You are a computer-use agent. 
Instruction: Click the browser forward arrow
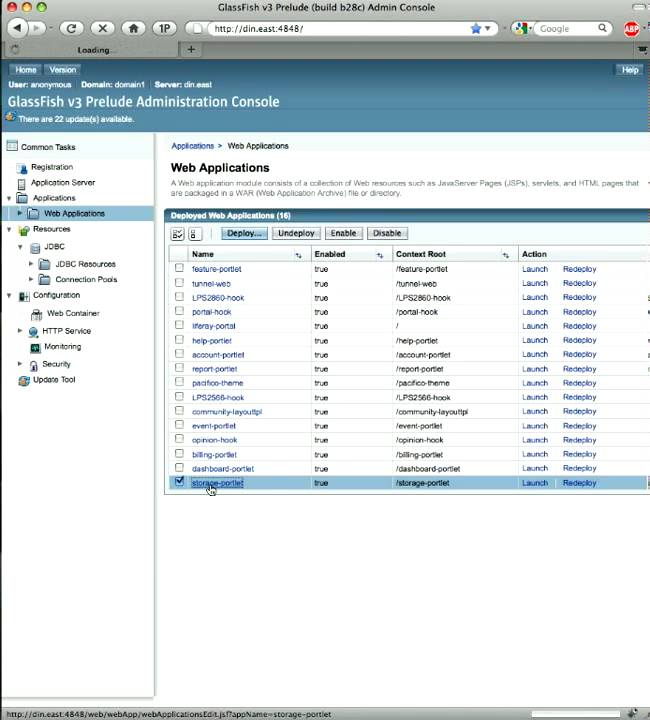[x=36, y=28]
